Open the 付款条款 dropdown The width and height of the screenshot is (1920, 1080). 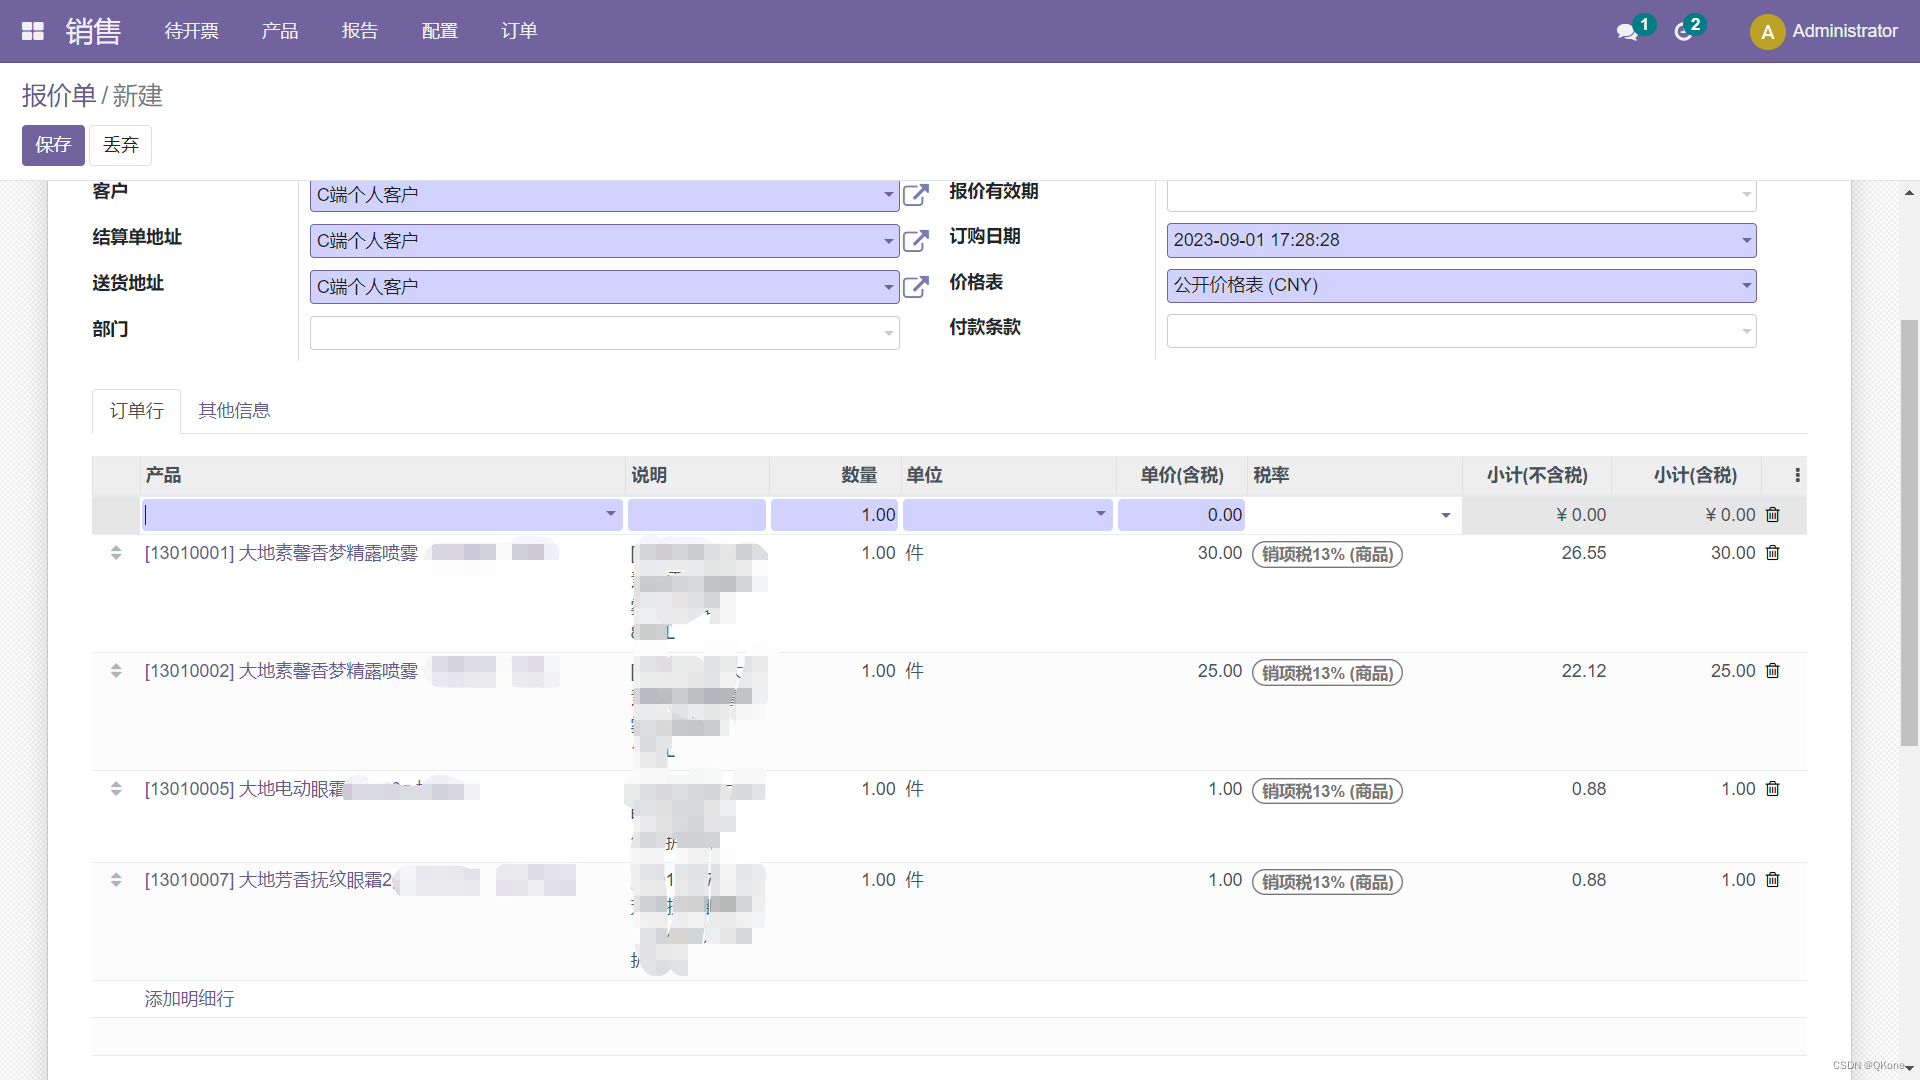1745,331
